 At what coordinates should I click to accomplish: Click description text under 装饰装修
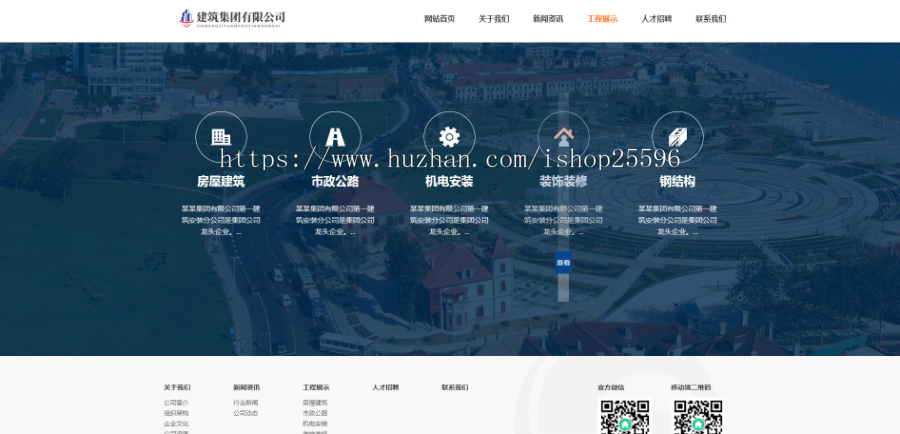click(x=563, y=220)
